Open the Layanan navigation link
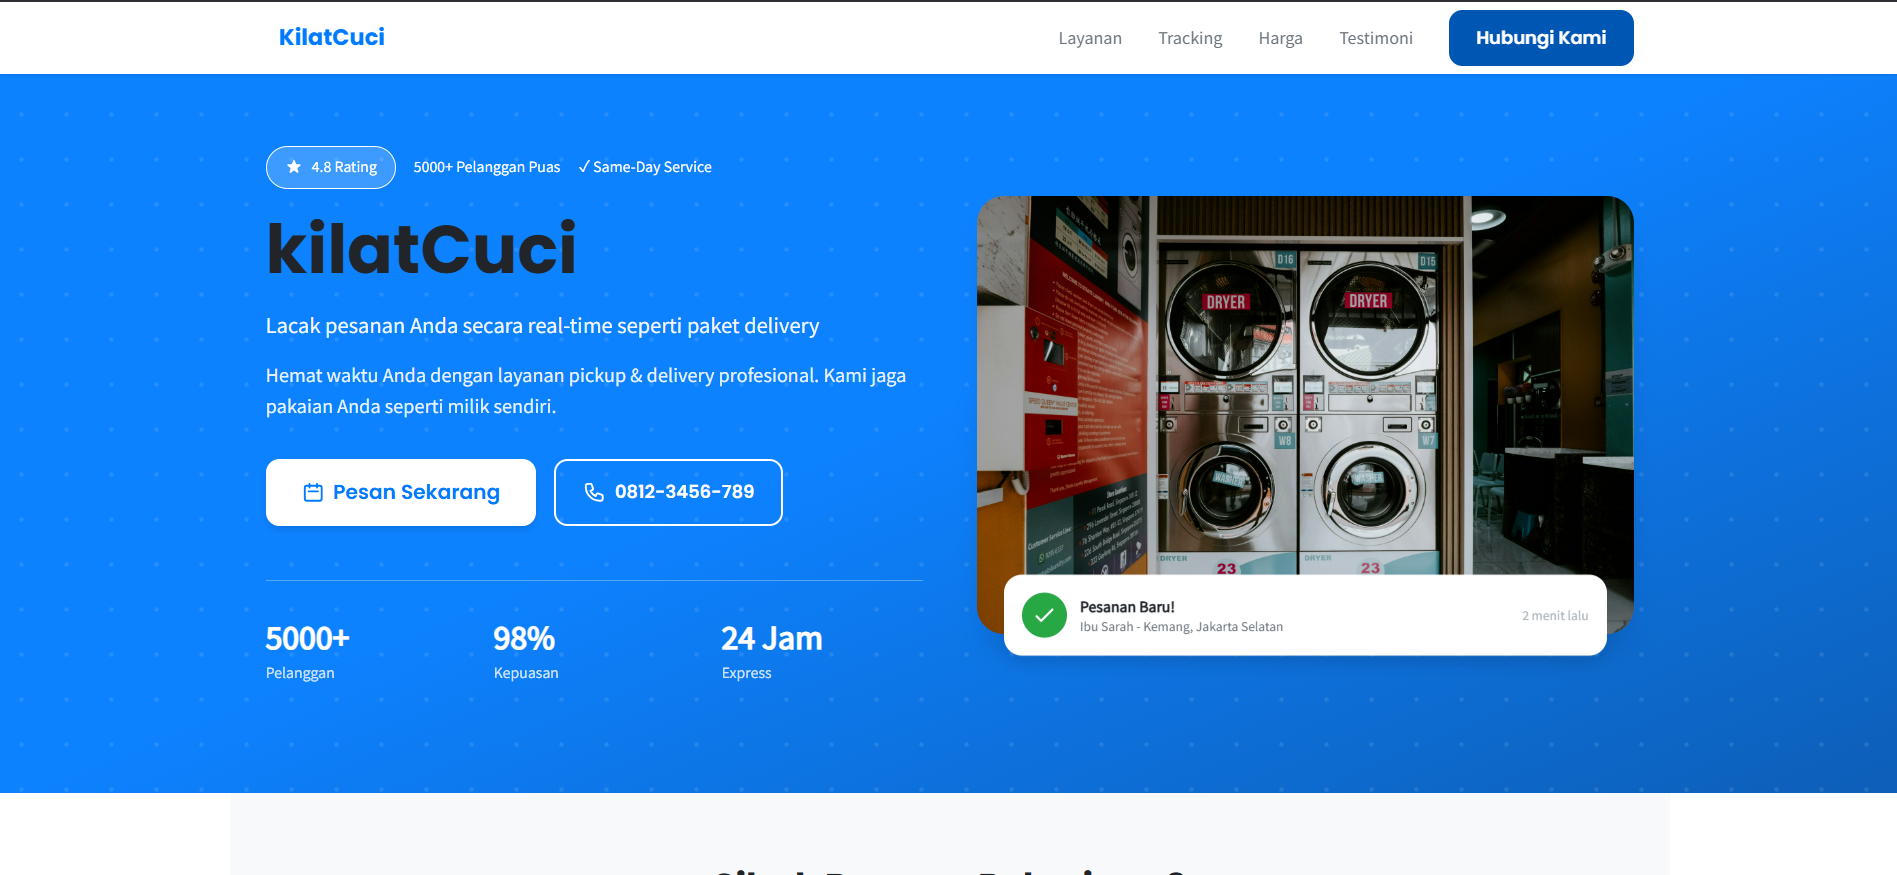Viewport: 1897px width, 875px height. [1089, 38]
